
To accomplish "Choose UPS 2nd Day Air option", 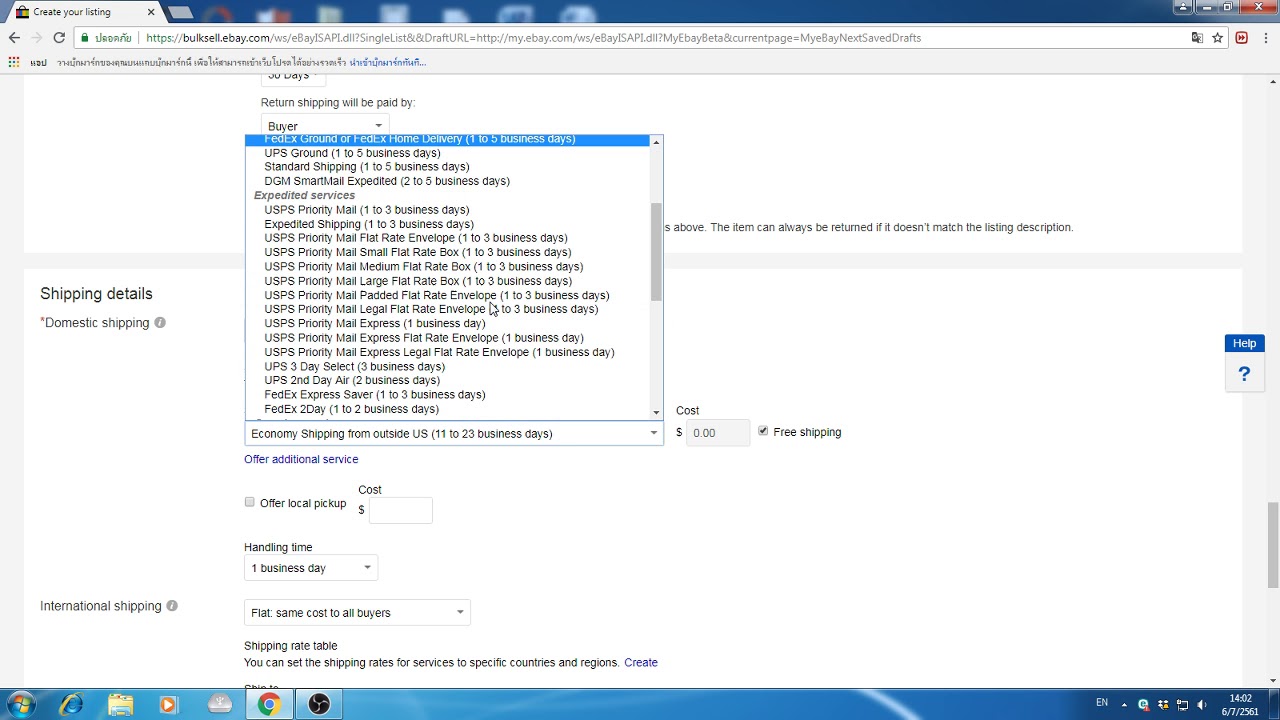I will (x=352, y=380).
